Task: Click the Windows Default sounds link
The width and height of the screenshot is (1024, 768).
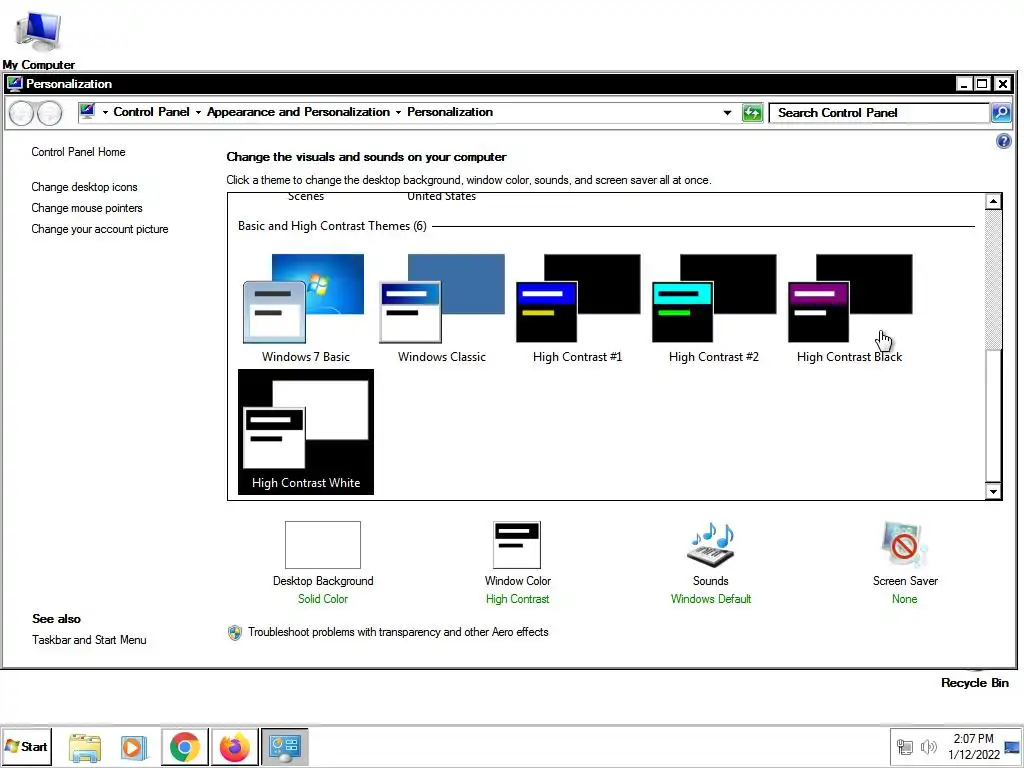Action: tap(711, 599)
